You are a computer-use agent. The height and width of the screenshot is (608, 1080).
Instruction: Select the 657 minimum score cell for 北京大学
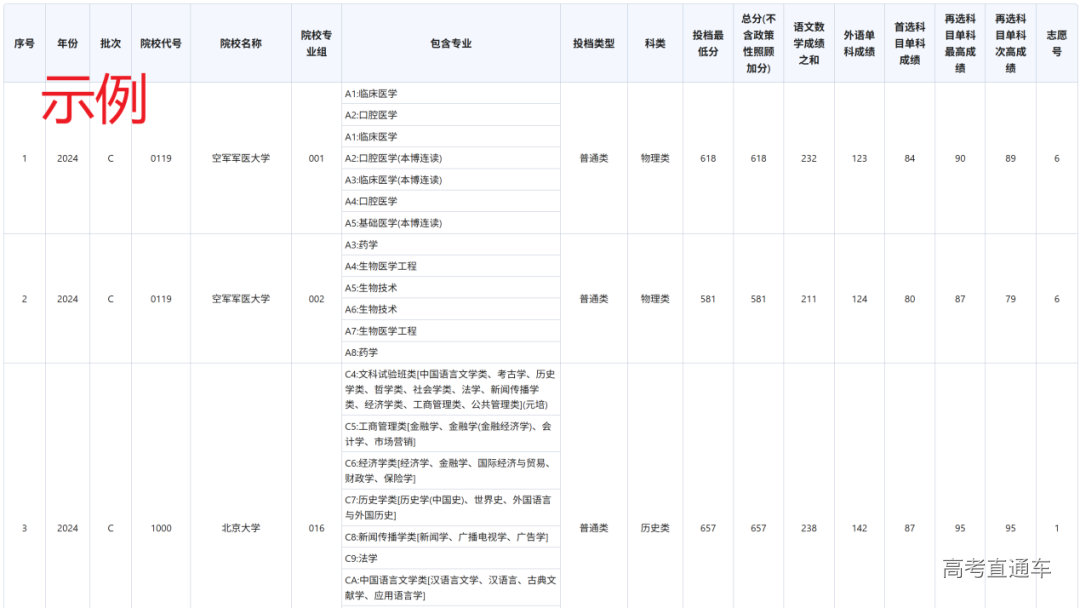tap(708, 528)
